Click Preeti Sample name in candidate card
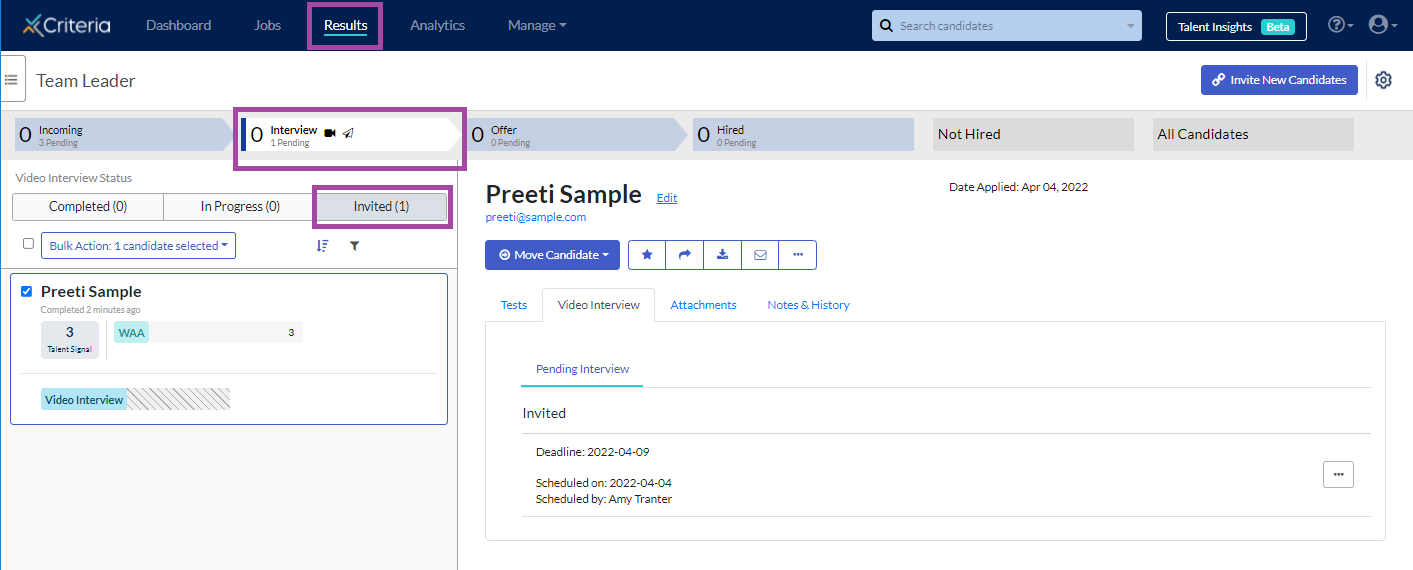 tap(91, 292)
